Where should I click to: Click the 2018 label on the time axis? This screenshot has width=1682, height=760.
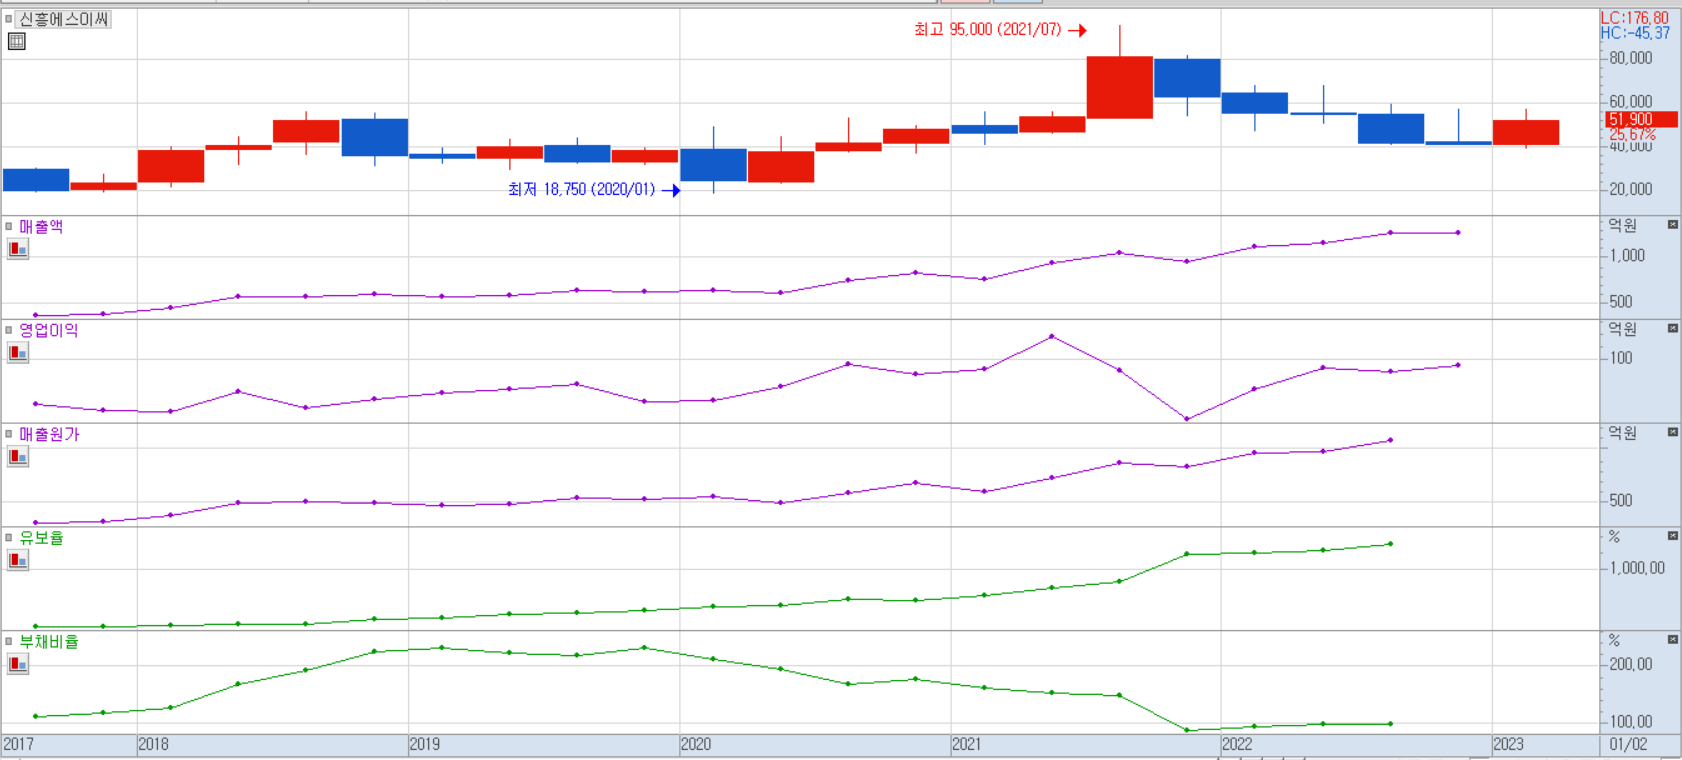coord(153,744)
